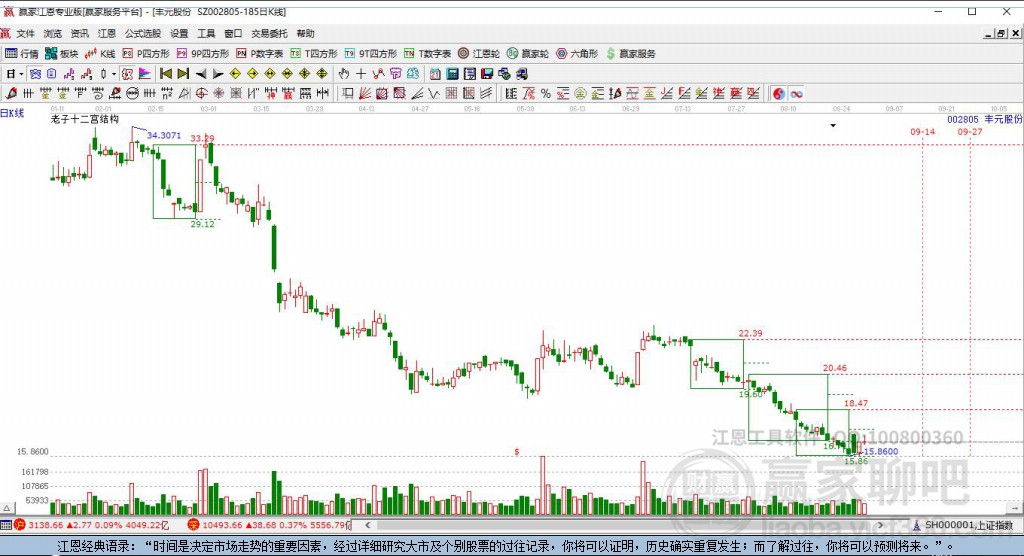Jump to first bar with skip-left arrow
This screenshot has width=1024, height=556.
click(165, 73)
